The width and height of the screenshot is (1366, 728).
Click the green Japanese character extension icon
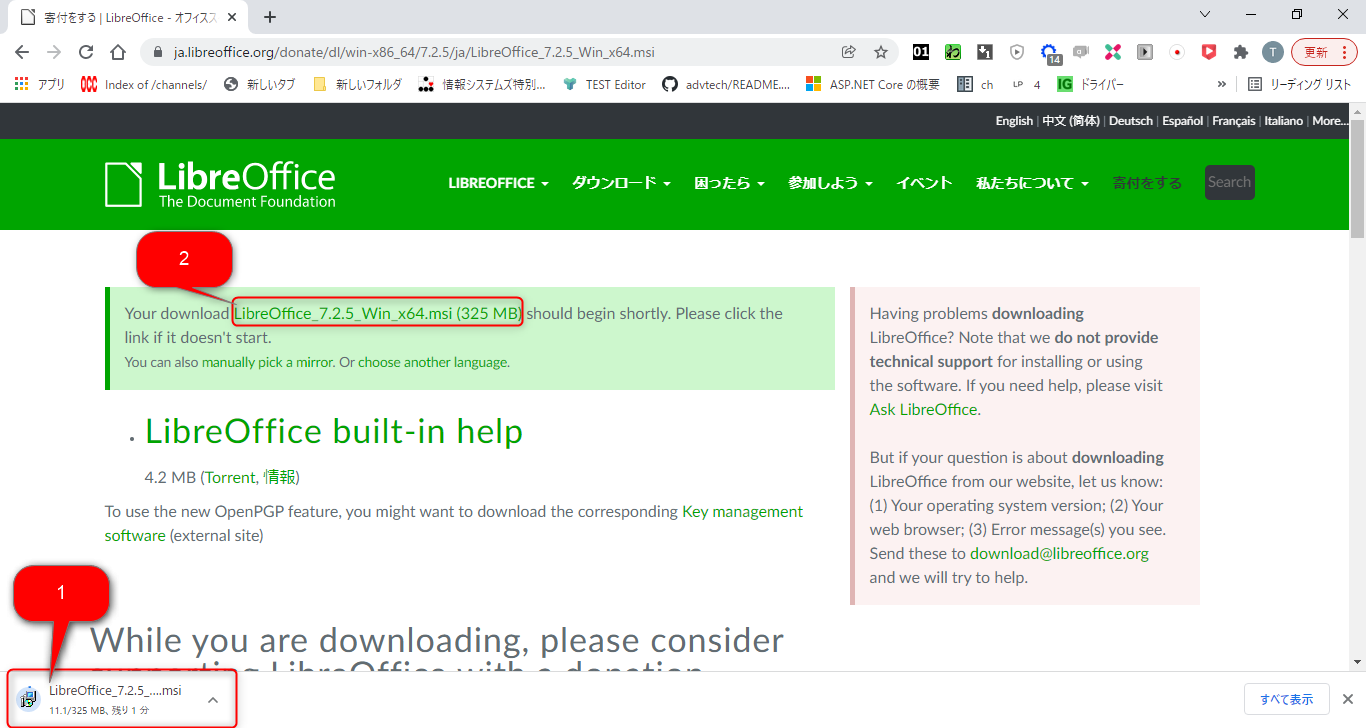953,52
